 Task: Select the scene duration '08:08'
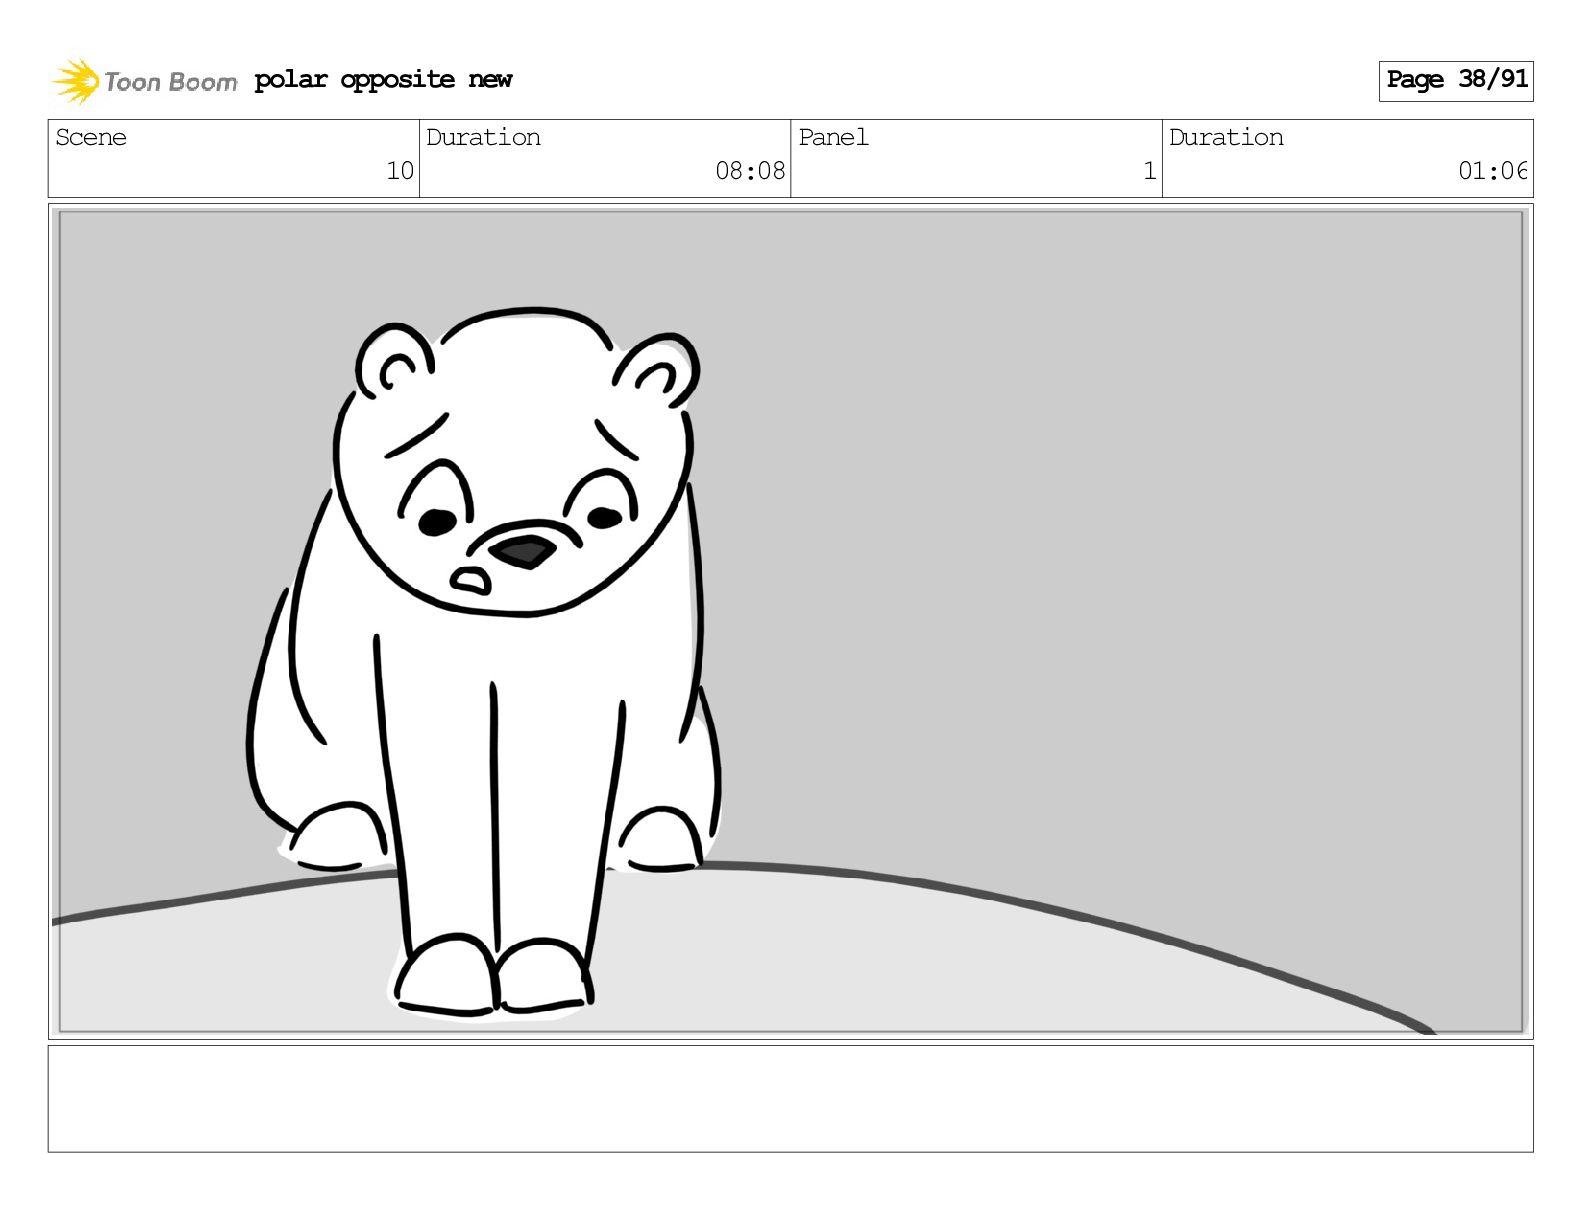tap(750, 171)
